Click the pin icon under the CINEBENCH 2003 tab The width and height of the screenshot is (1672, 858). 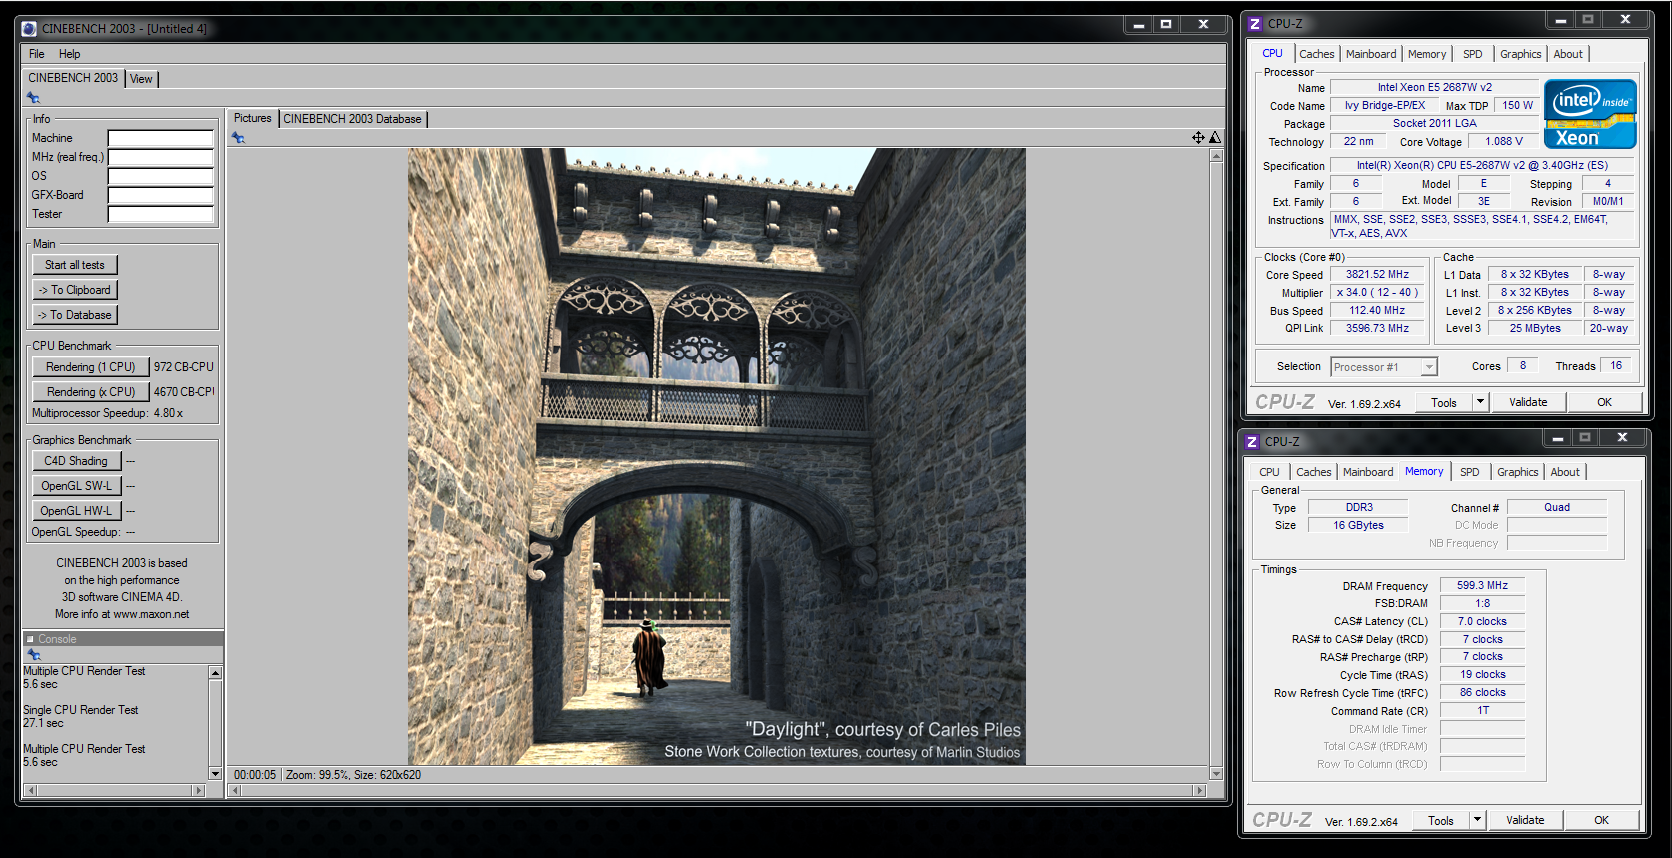click(x=33, y=98)
